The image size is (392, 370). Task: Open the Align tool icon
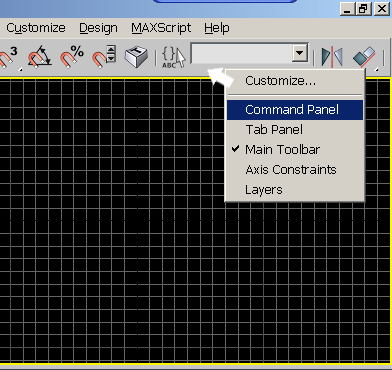click(x=365, y=57)
